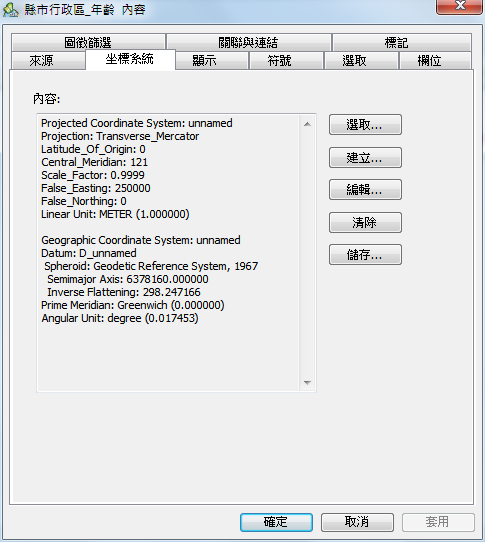Select the 坐標系統 tab
This screenshot has width=485, height=542.
tap(130, 59)
